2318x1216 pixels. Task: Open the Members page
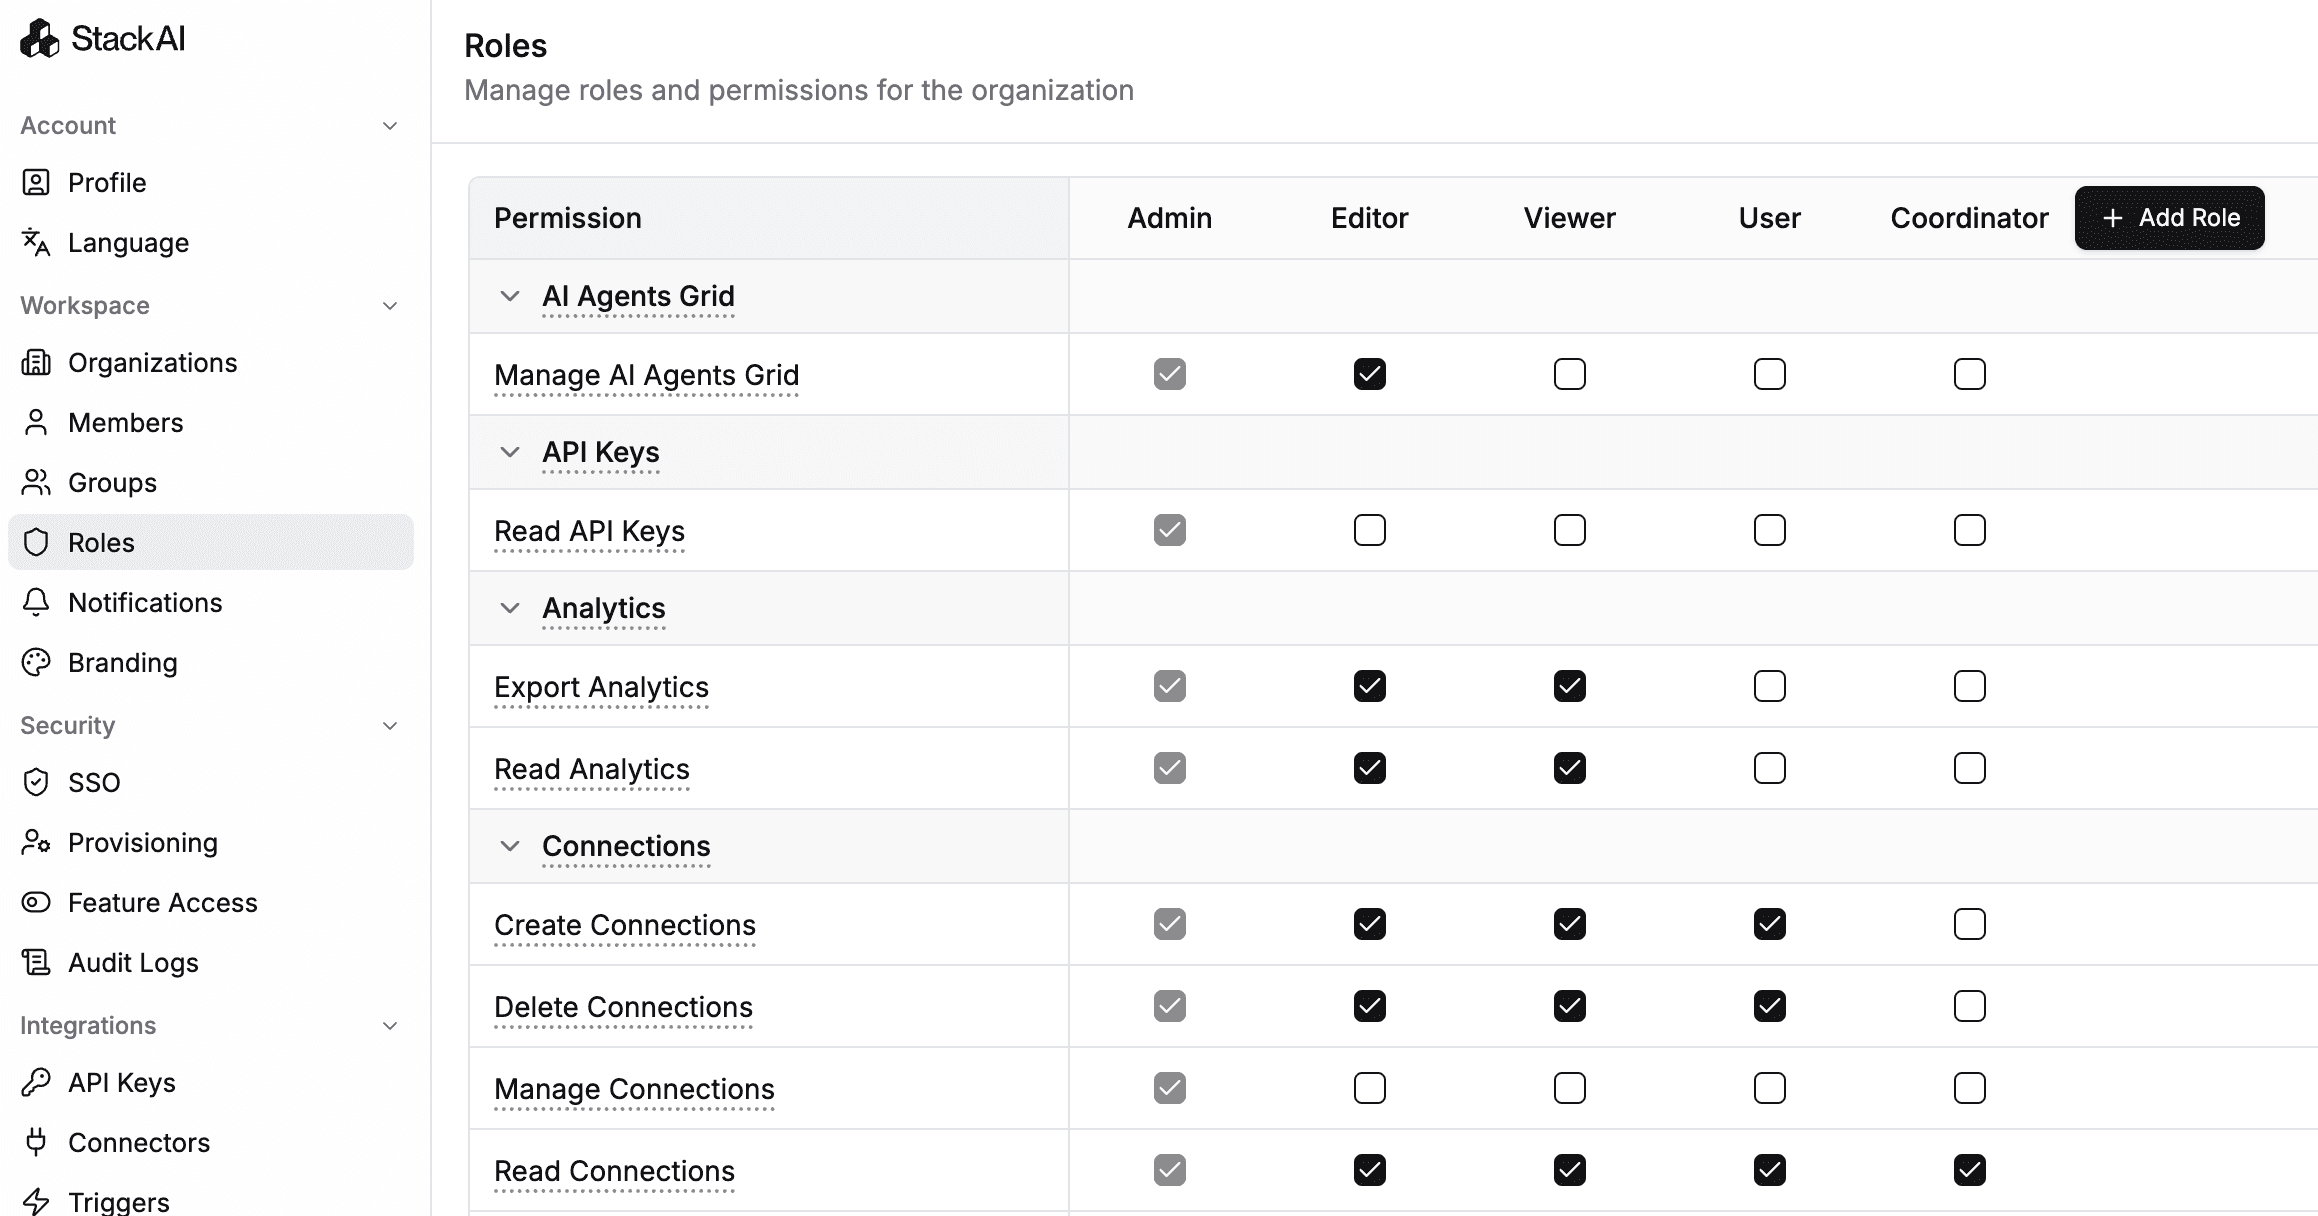(x=125, y=422)
